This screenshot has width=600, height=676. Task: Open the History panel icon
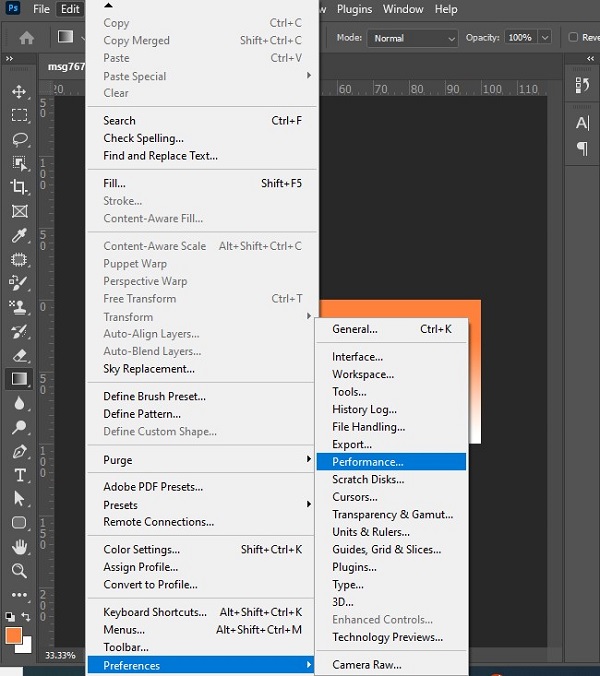pos(582,85)
